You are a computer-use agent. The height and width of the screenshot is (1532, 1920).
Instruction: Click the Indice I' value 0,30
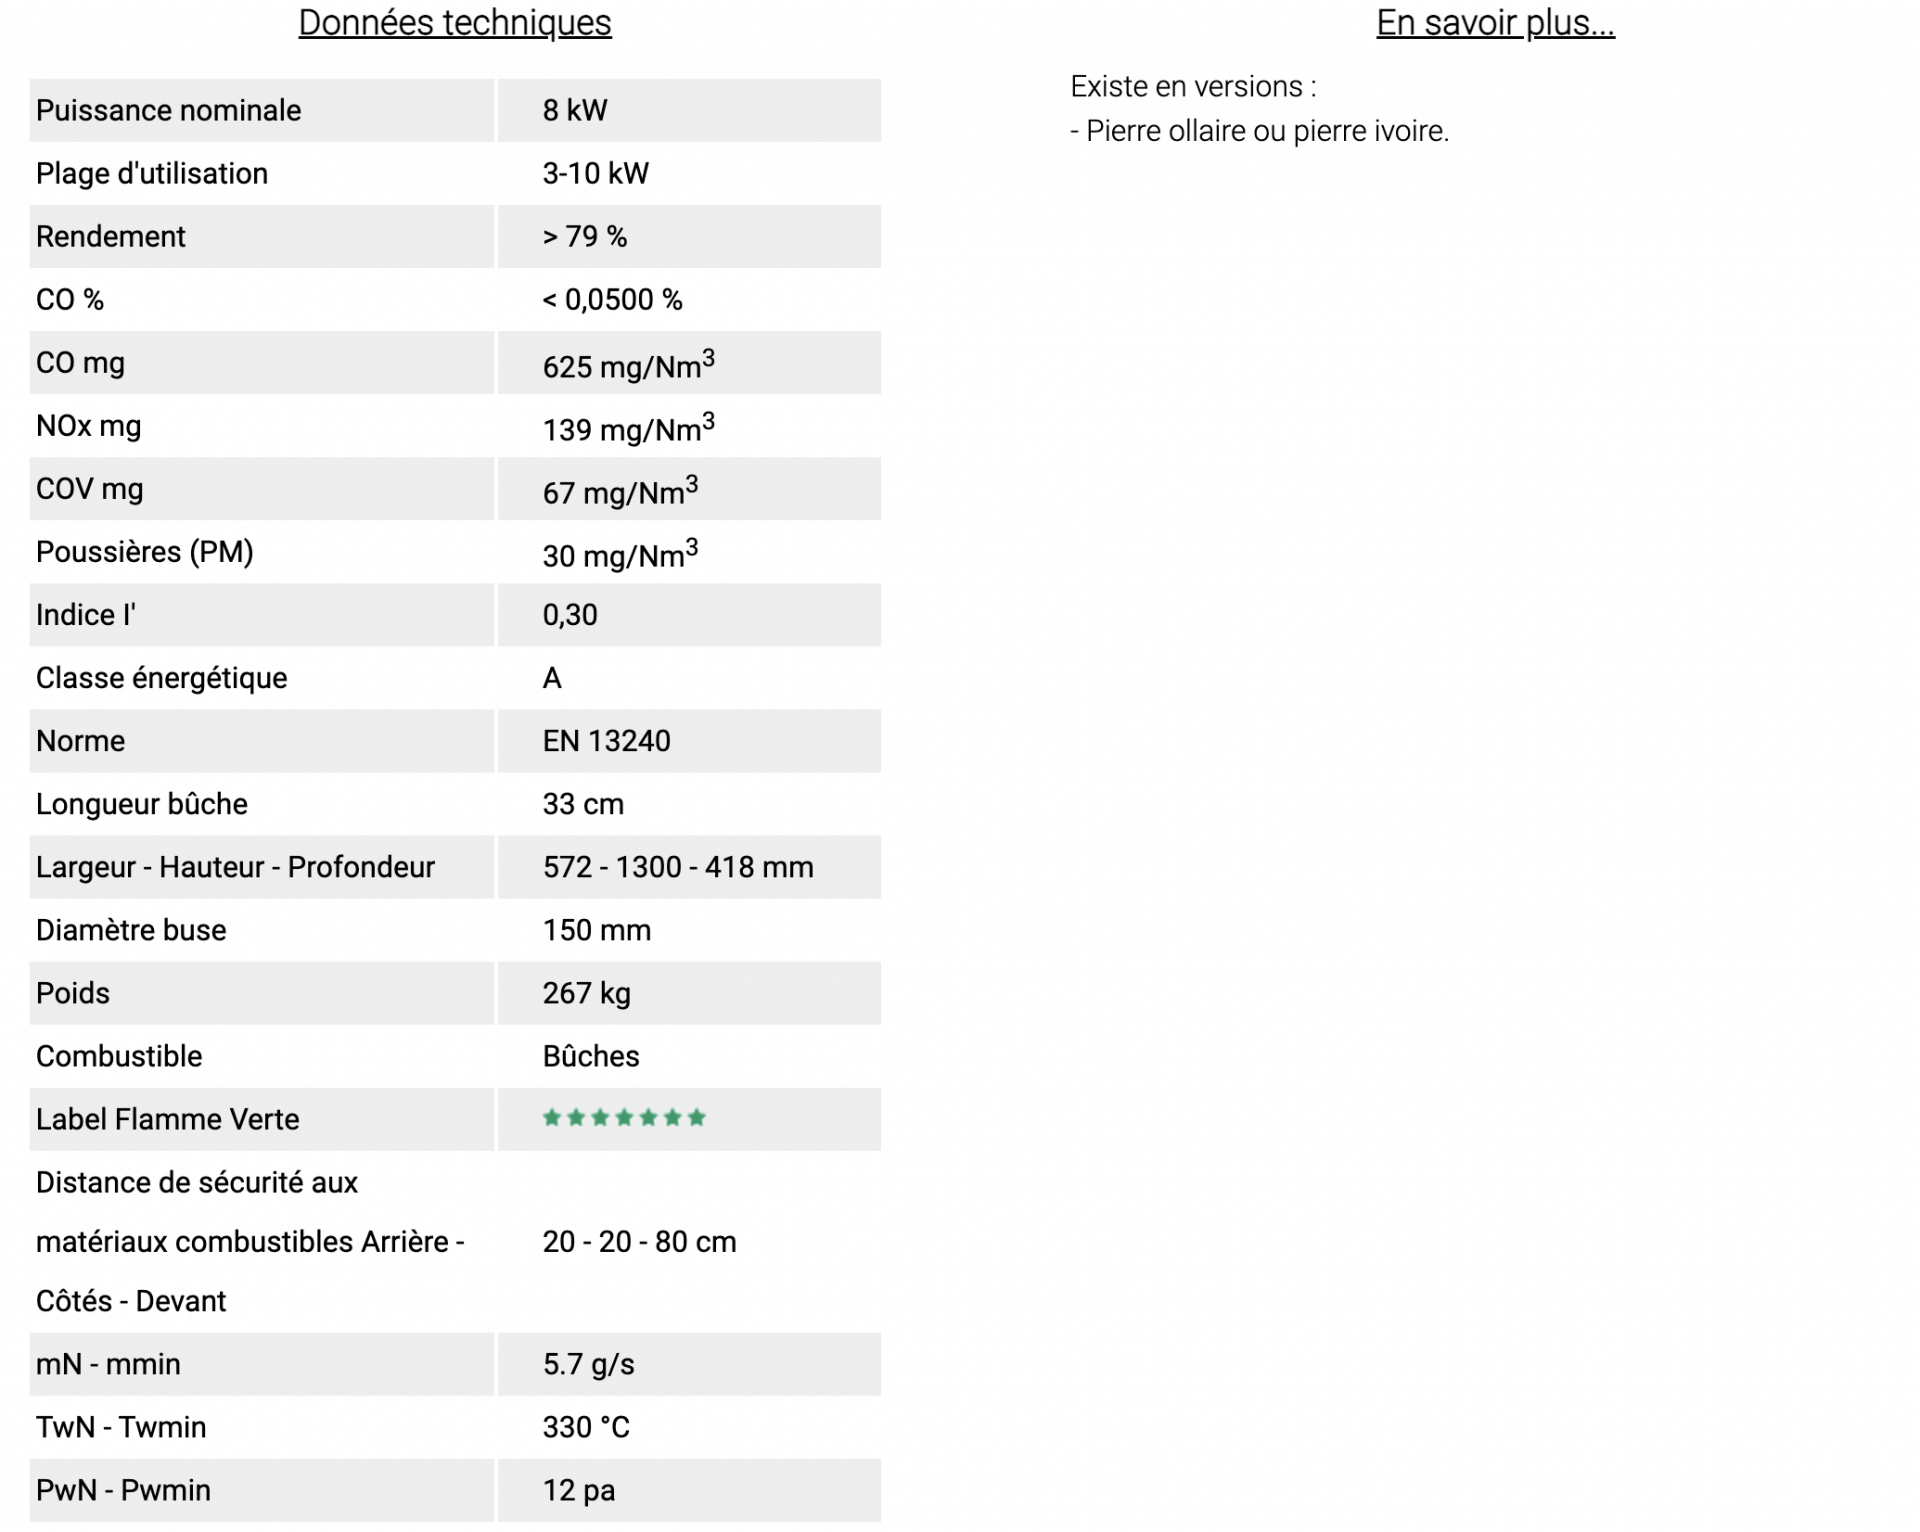tap(570, 615)
